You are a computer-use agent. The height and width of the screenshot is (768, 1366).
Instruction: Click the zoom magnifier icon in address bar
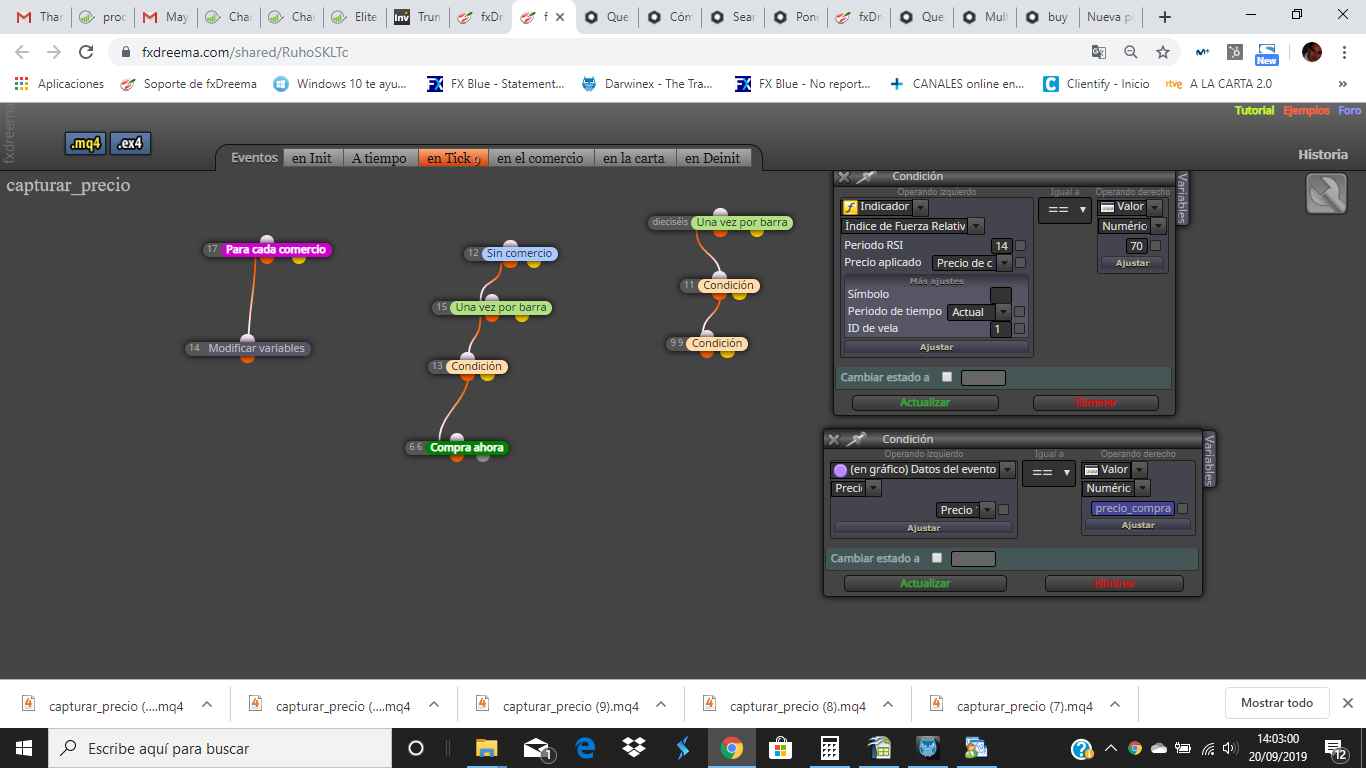[x=1131, y=52]
